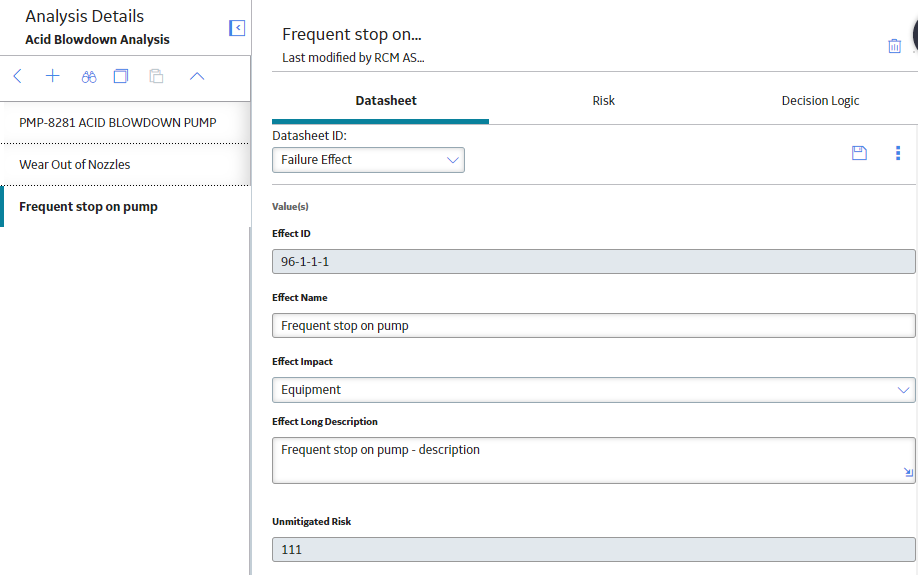Click the copy icon

(x=121, y=76)
